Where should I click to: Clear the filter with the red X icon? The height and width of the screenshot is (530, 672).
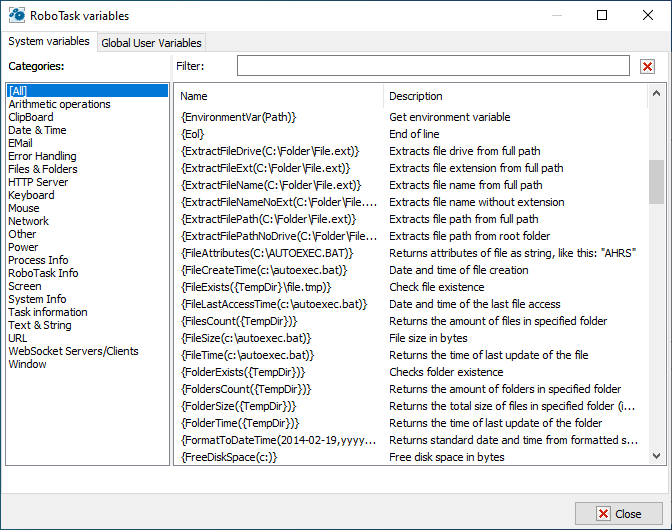pyautogui.click(x=647, y=66)
